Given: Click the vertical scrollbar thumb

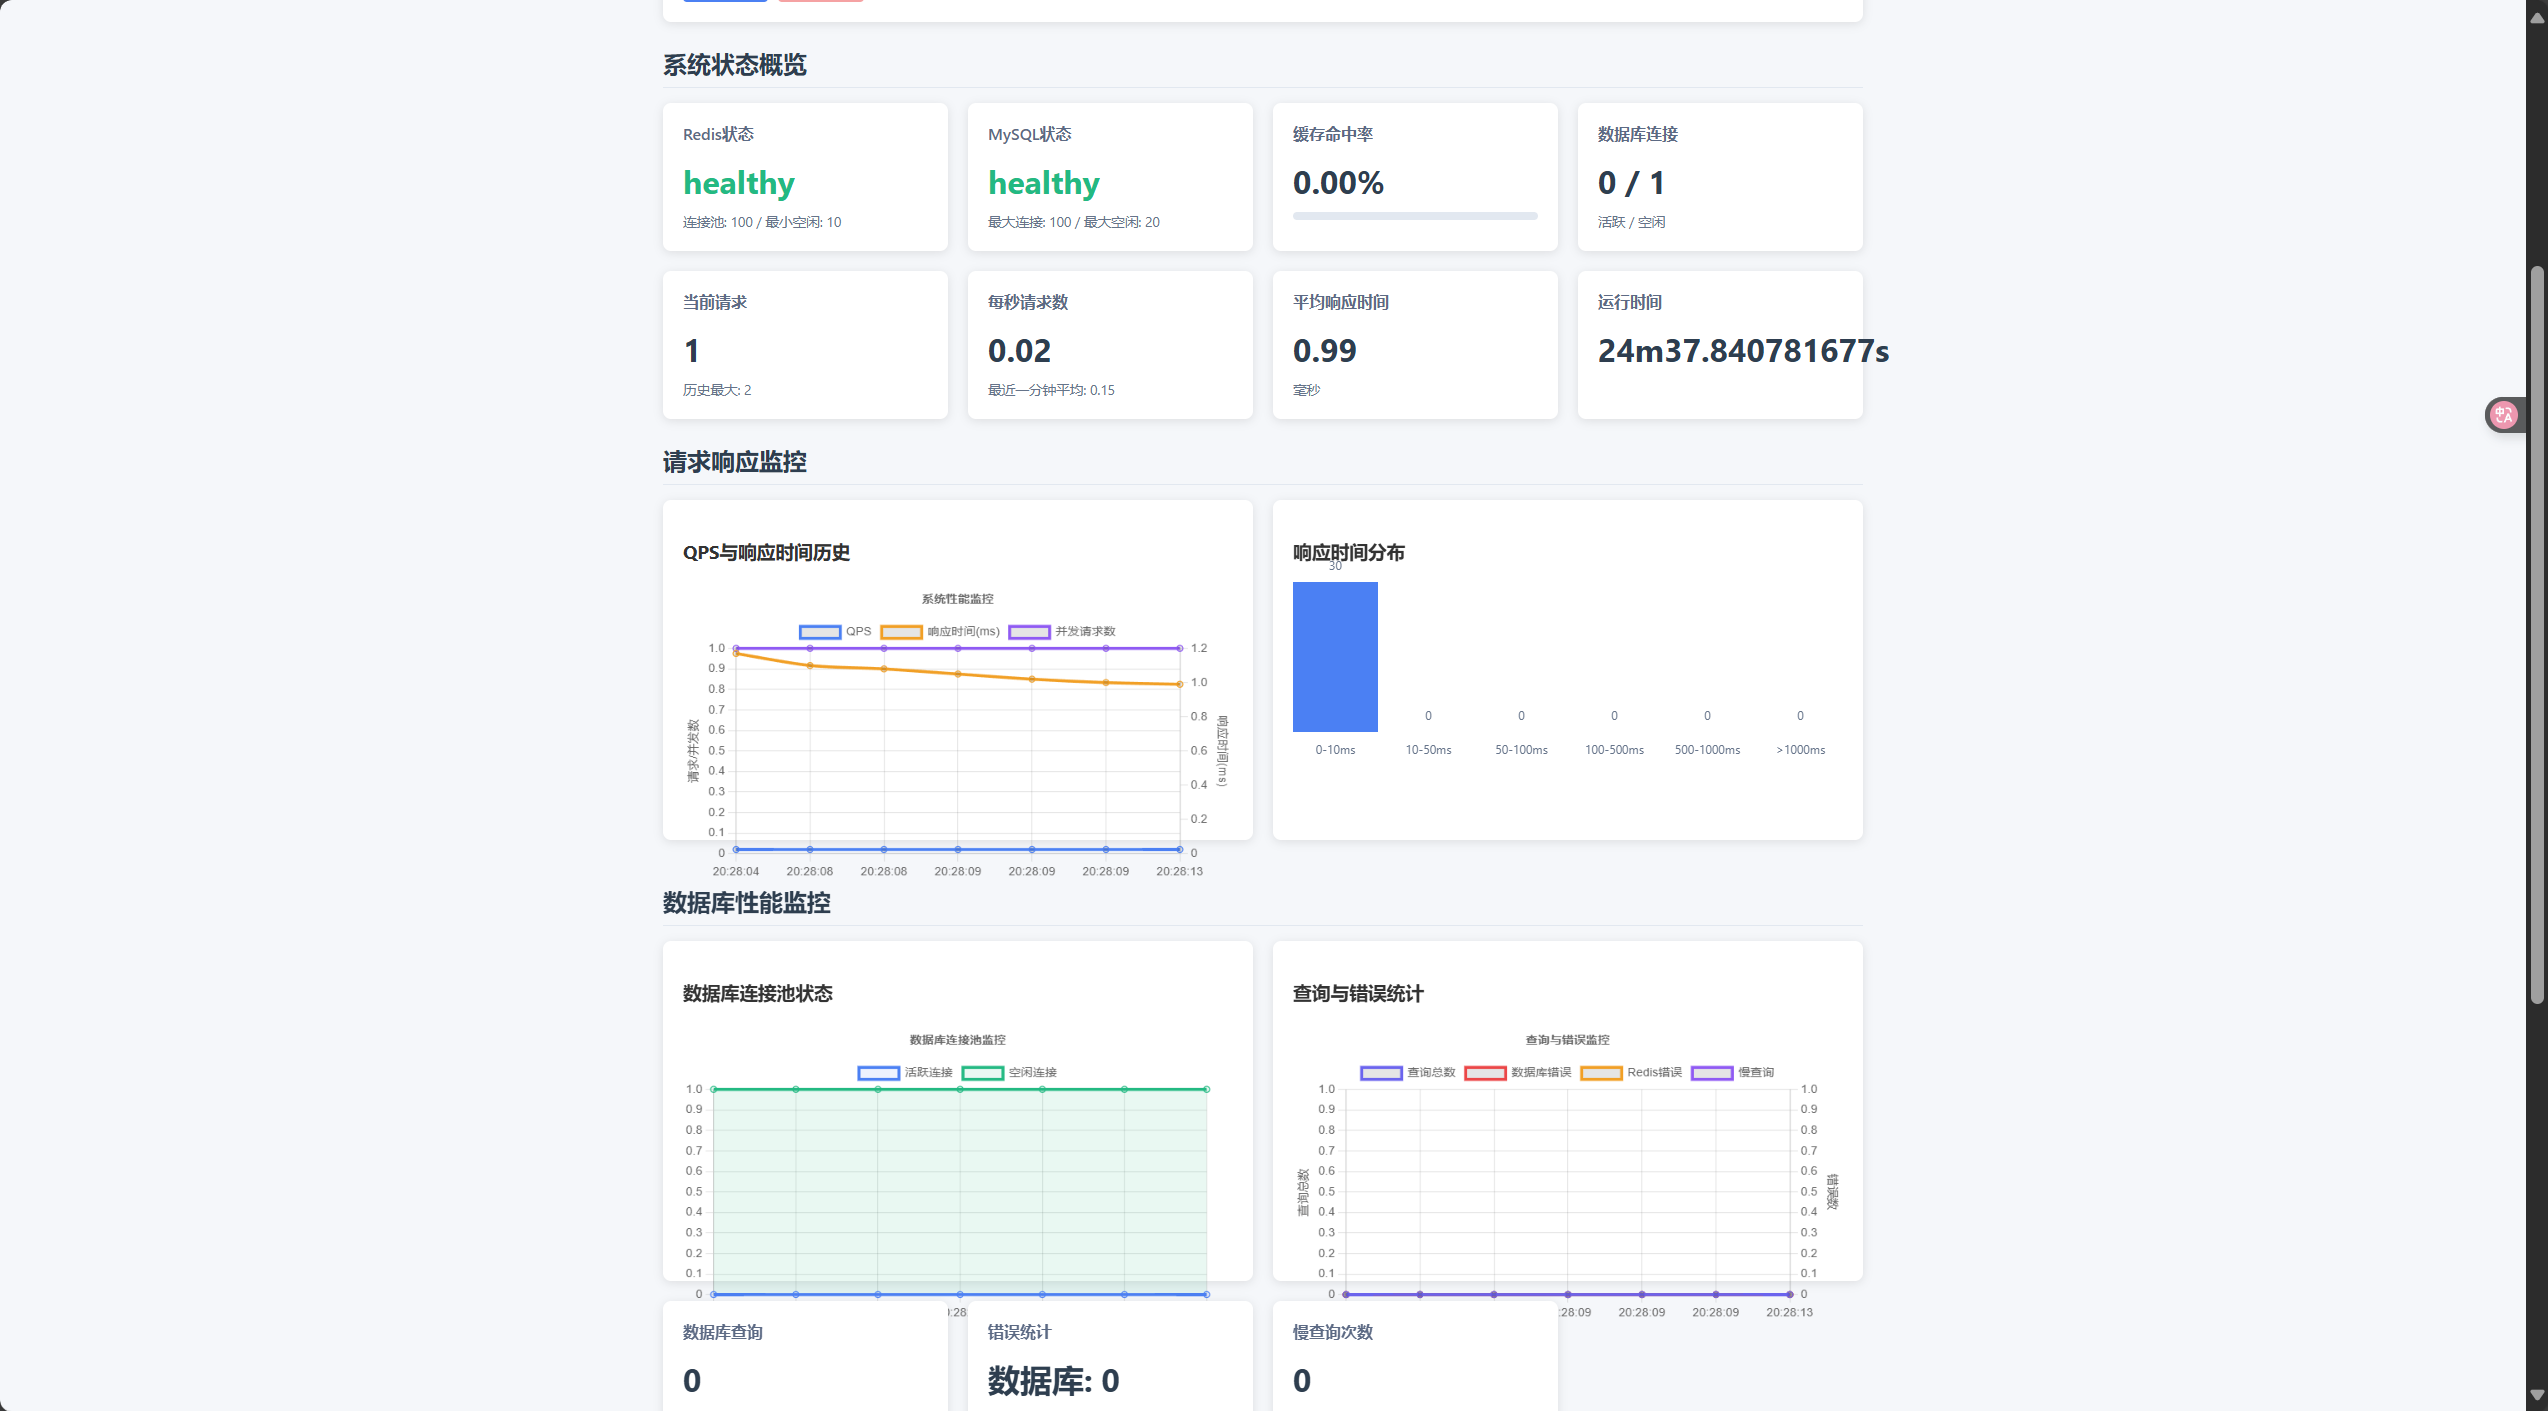Looking at the screenshot, I should pos(2536,635).
